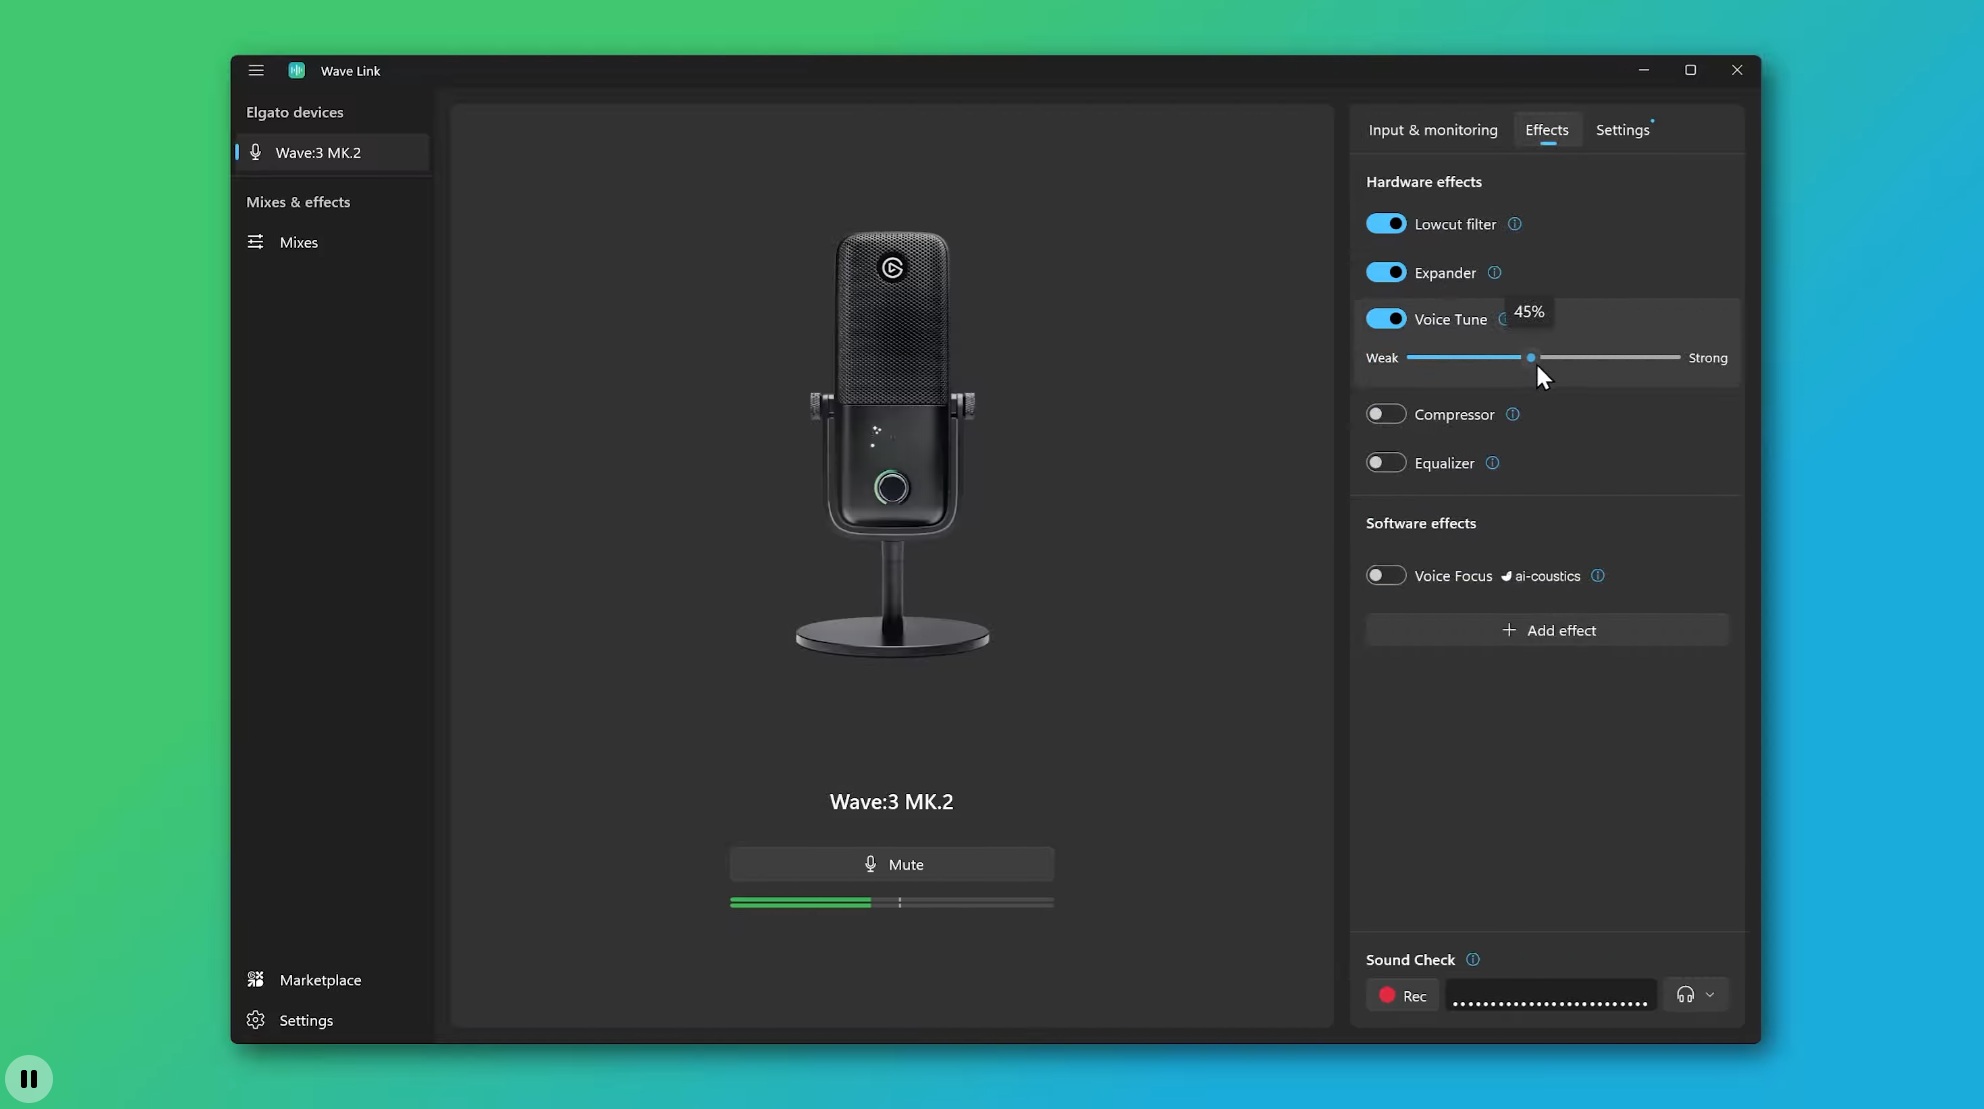This screenshot has width=1984, height=1109.
Task: Click the Lowcut filter info icon
Action: [x=1515, y=224]
